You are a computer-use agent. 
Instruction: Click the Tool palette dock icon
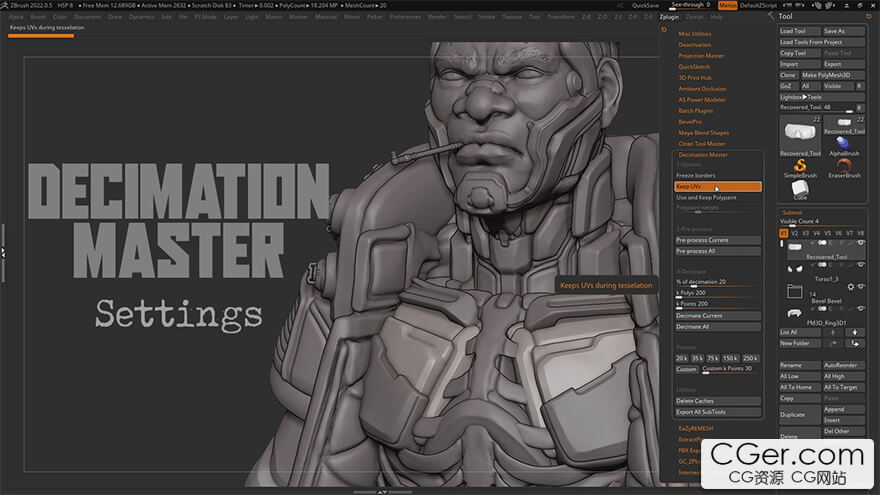(x=869, y=16)
